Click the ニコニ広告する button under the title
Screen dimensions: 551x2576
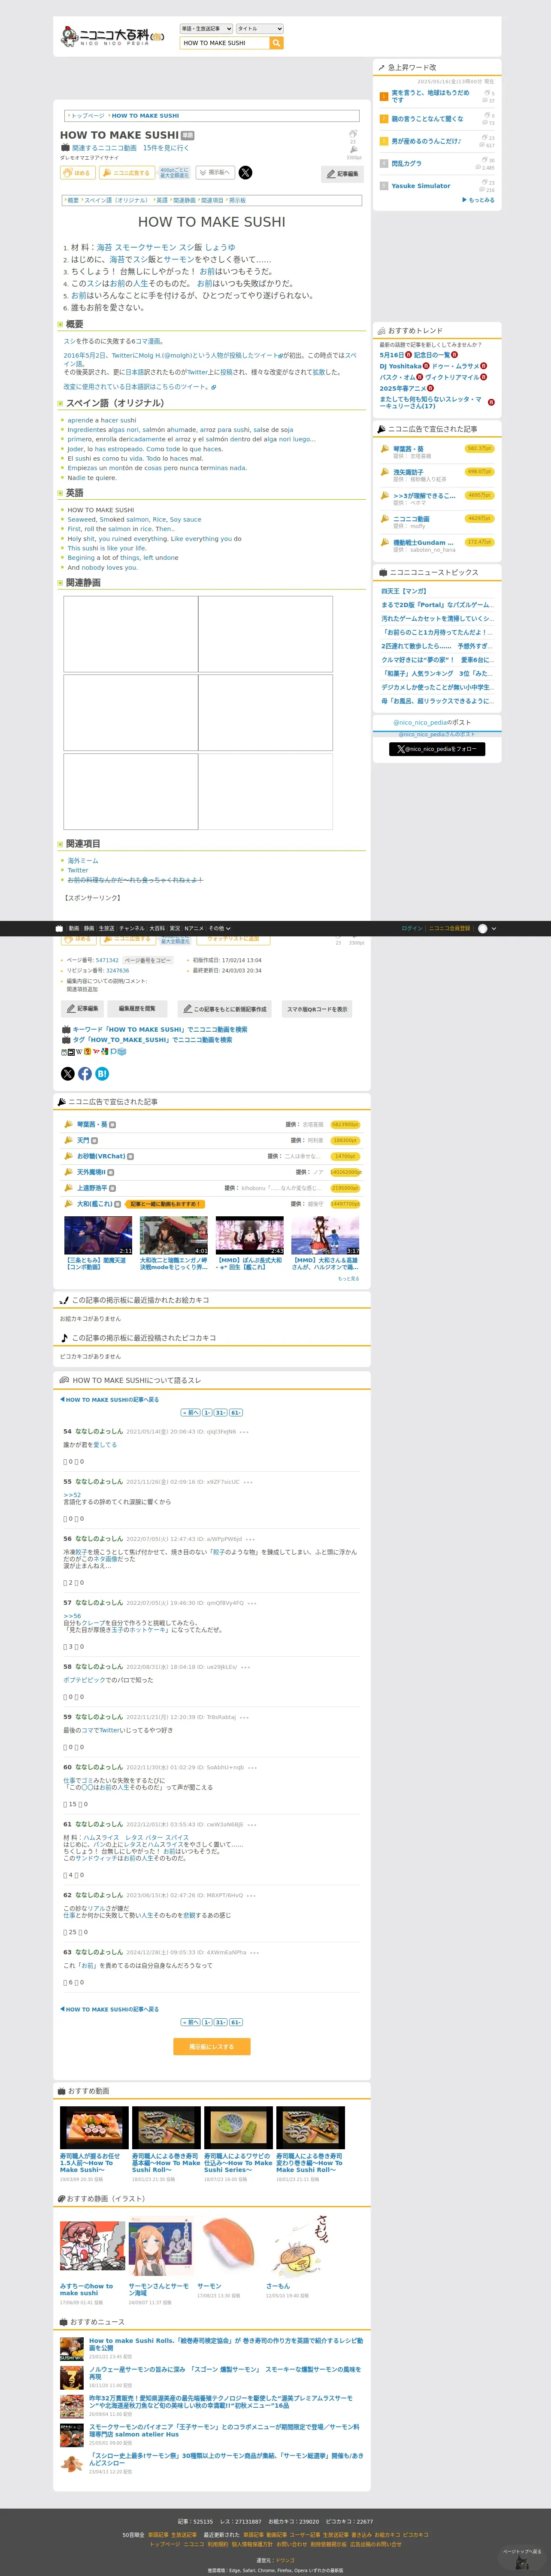pyautogui.click(x=127, y=173)
